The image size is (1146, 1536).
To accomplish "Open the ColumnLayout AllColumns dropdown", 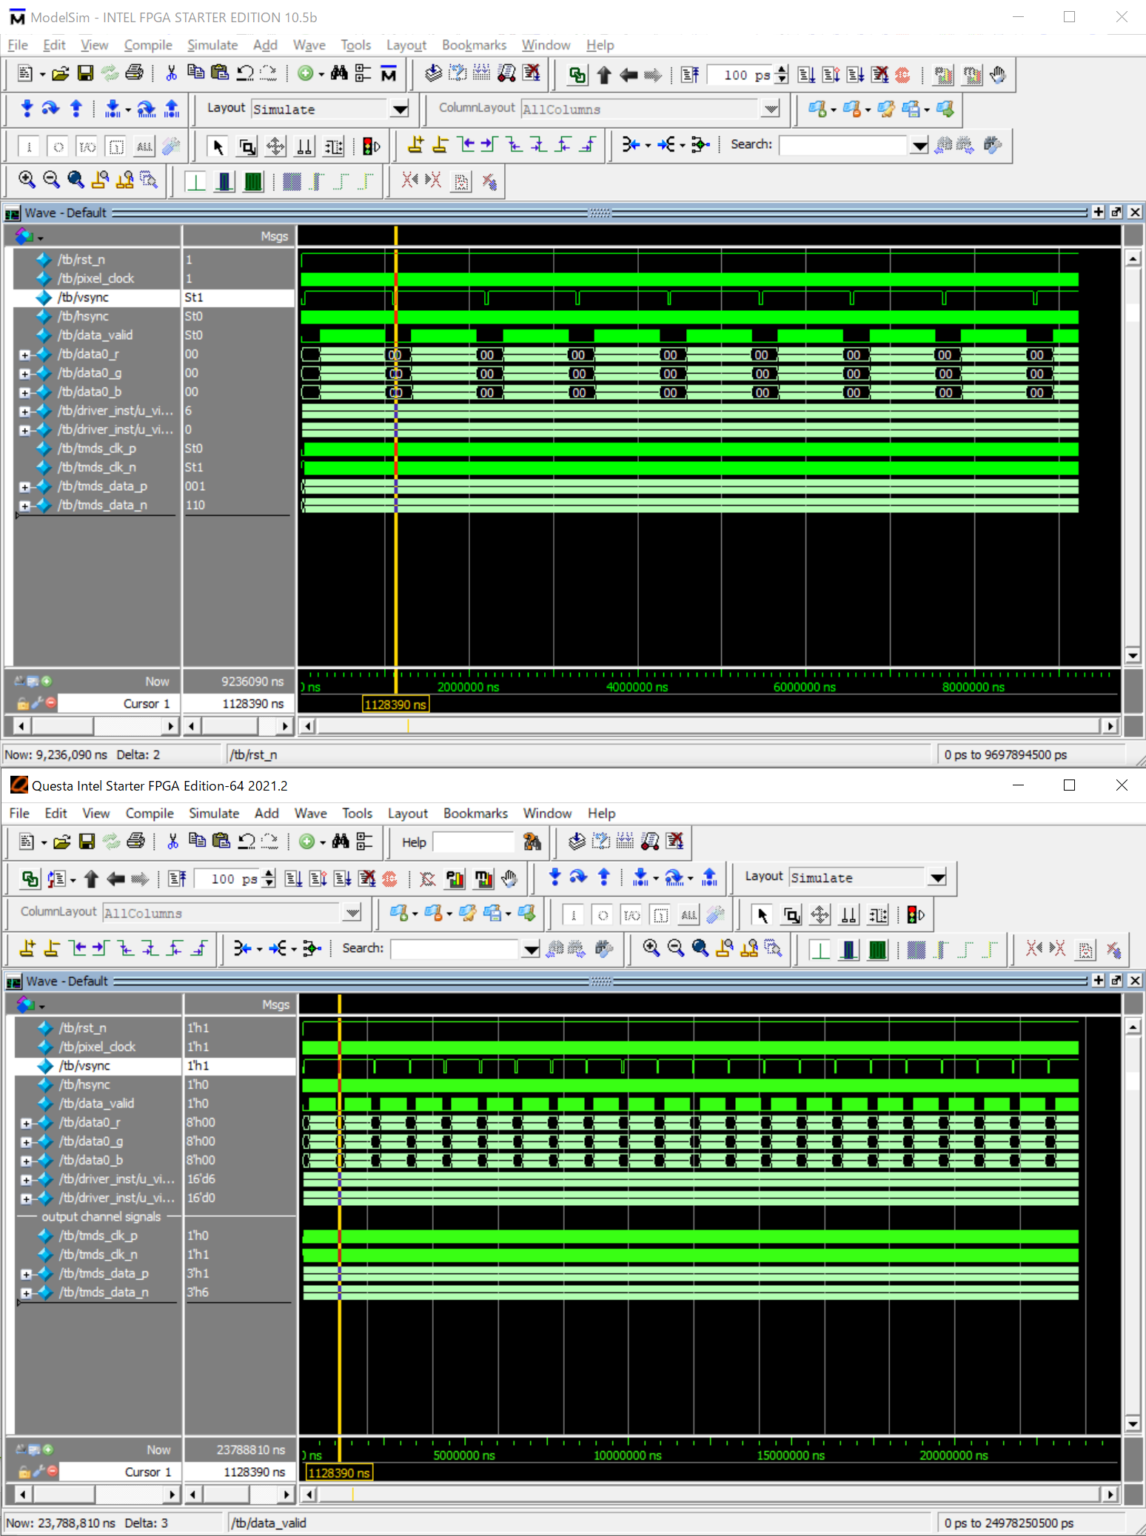I will click(x=770, y=109).
